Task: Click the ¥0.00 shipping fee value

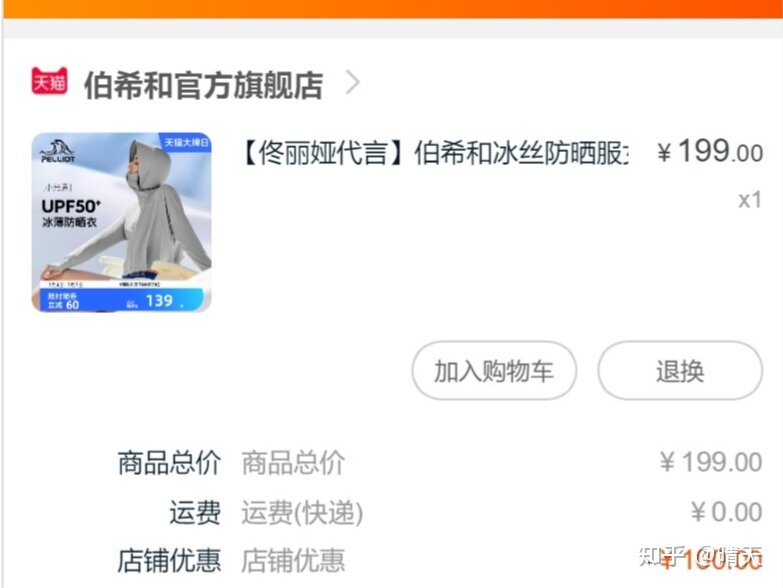Action: click(727, 512)
